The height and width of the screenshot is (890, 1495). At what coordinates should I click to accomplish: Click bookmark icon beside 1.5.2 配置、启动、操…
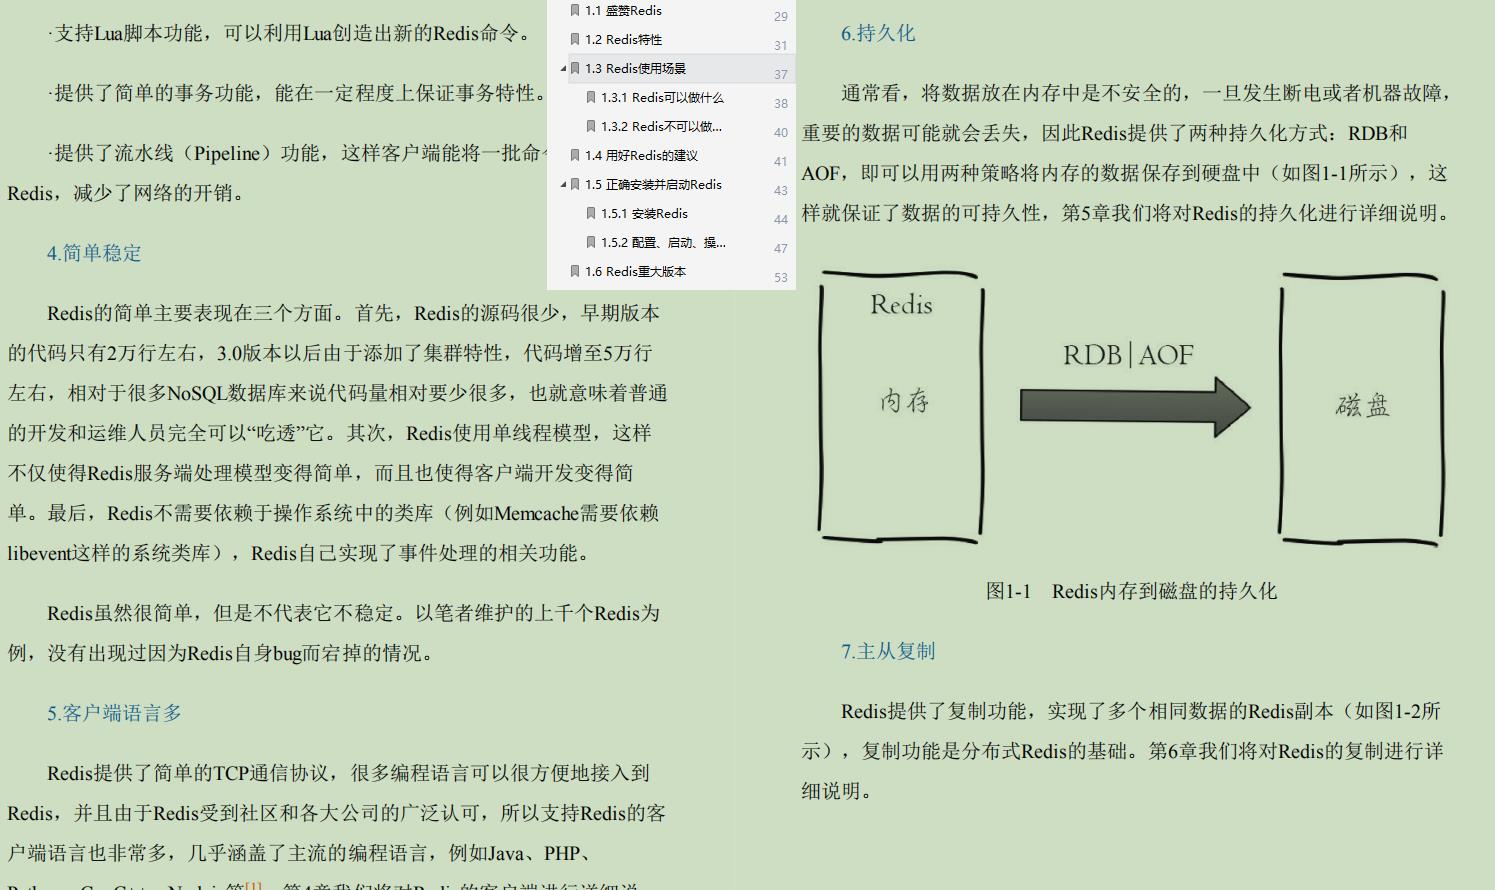click(x=591, y=243)
